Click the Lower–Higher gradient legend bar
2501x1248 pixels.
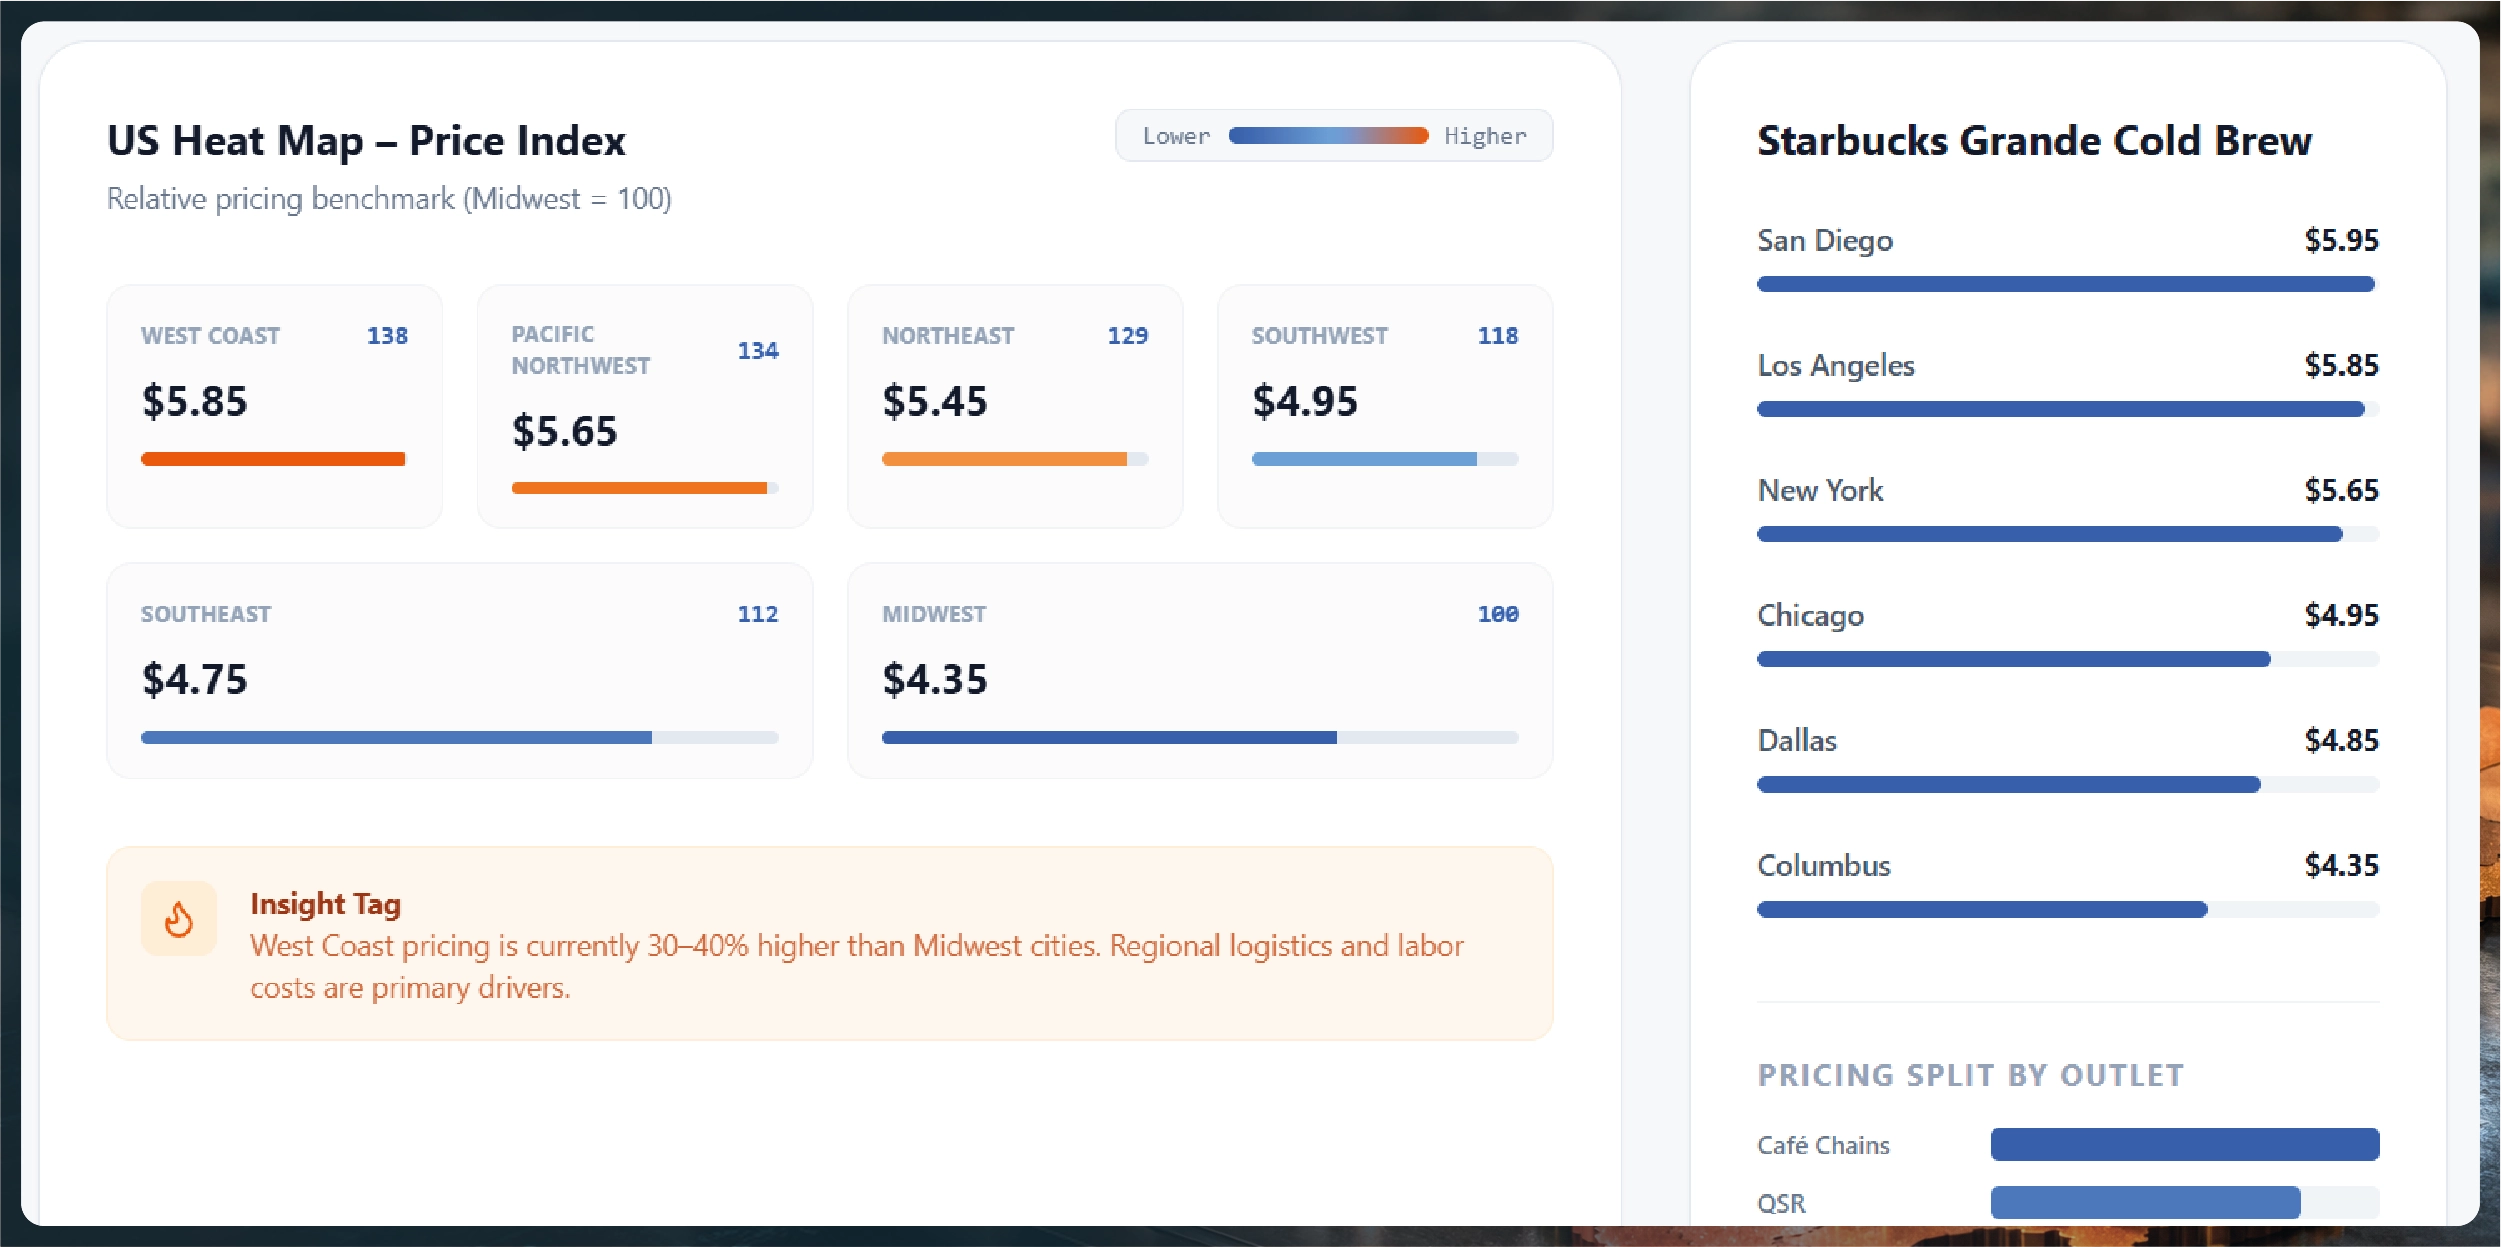pos(1327,136)
